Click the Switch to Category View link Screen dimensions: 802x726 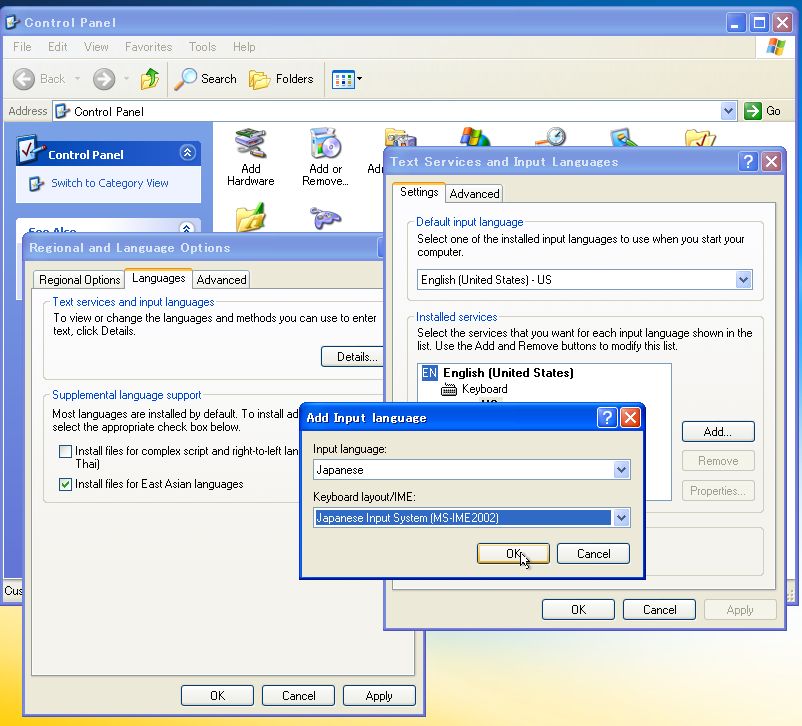[109, 183]
